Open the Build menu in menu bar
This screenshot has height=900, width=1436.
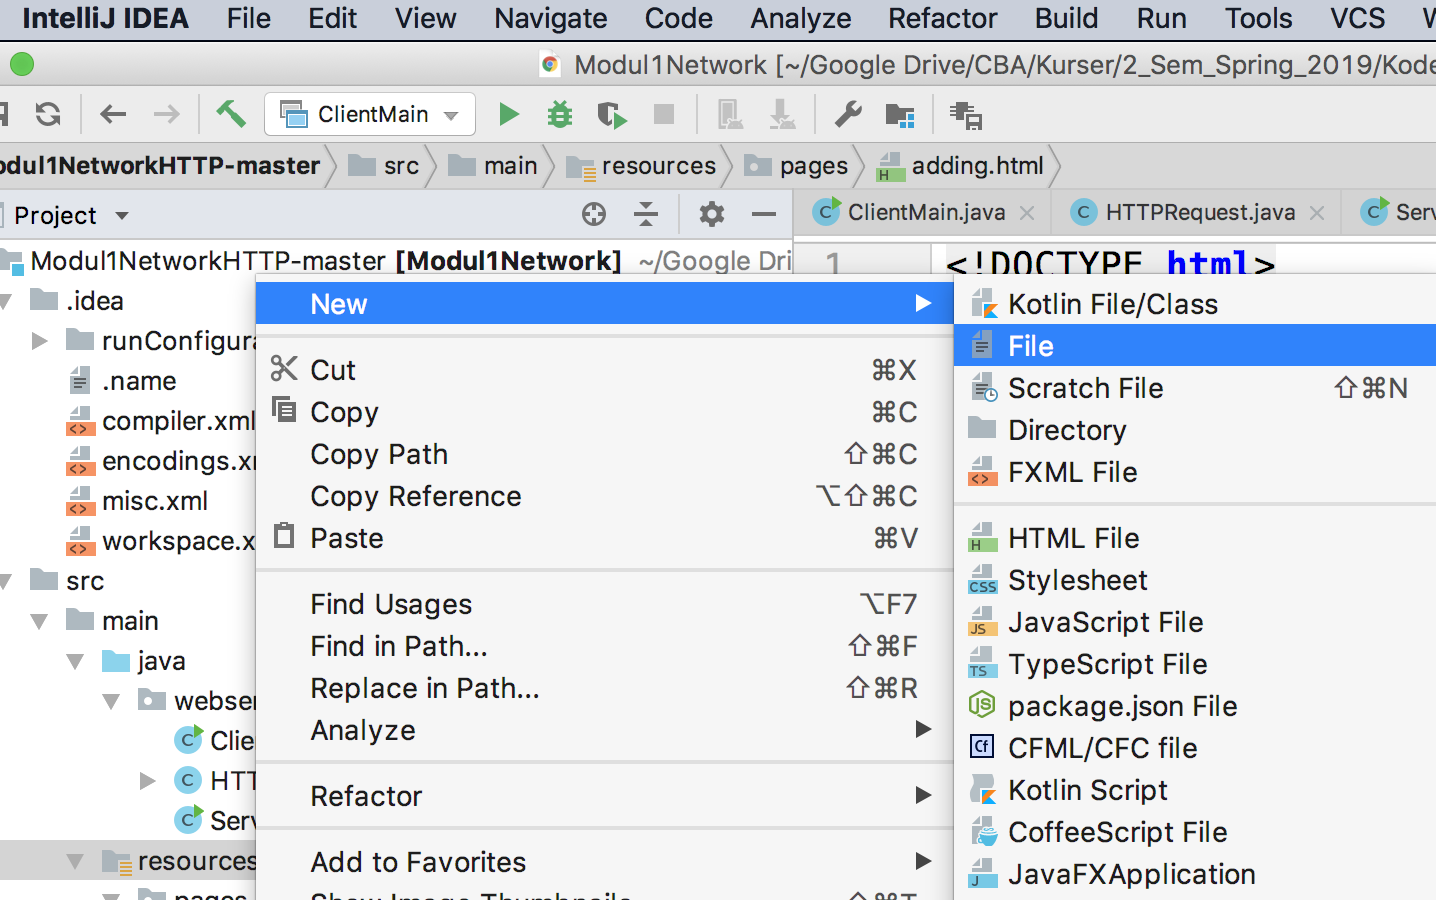1067,18
